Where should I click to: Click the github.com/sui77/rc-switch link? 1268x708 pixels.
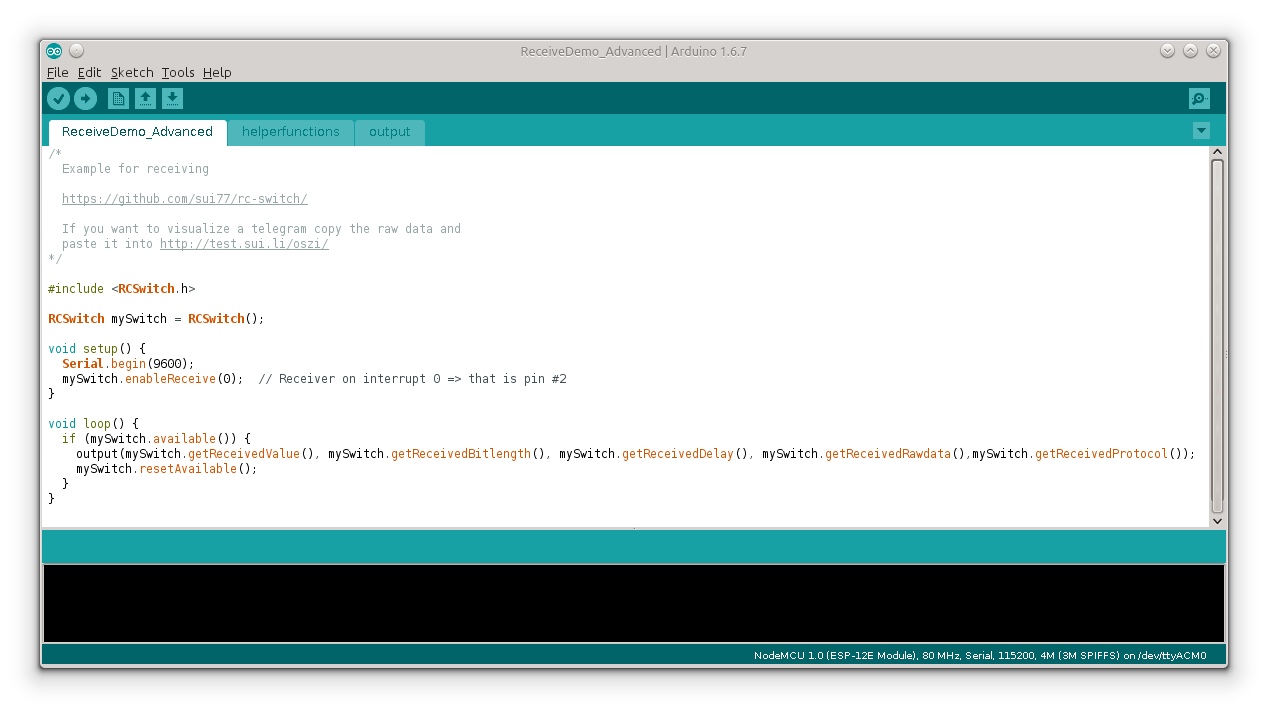184,199
